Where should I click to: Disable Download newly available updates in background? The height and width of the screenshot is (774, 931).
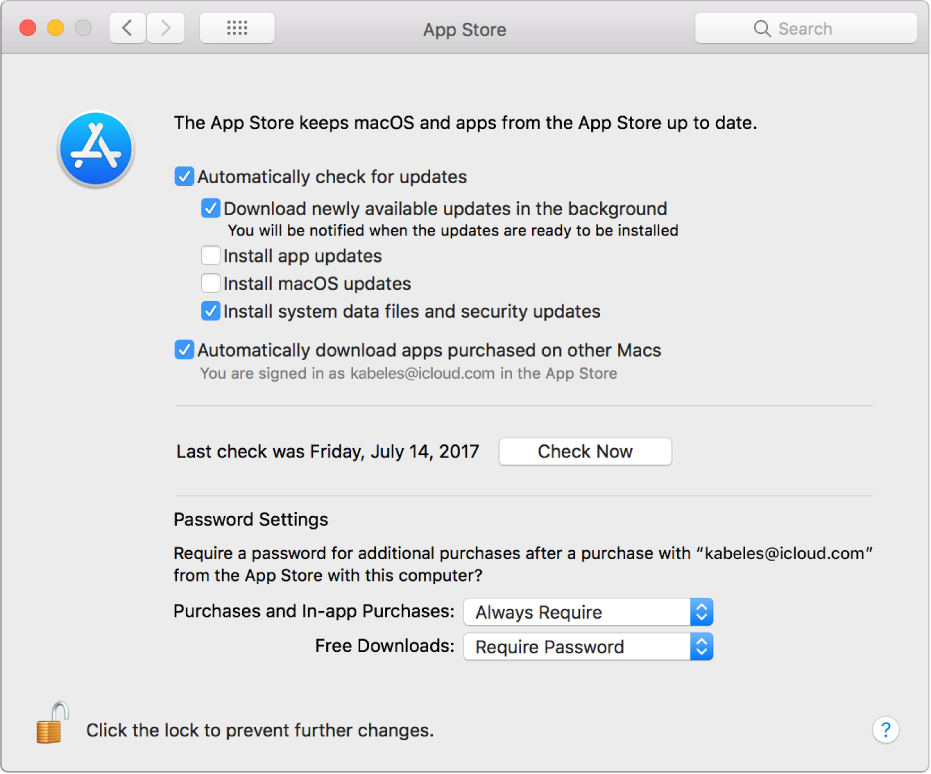coord(211,209)
